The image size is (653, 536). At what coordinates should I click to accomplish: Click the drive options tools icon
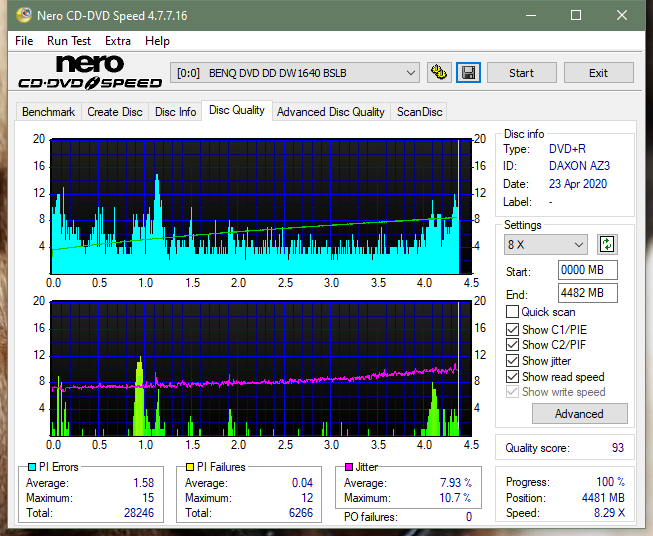pyautogui.click(x=439, y=73)
